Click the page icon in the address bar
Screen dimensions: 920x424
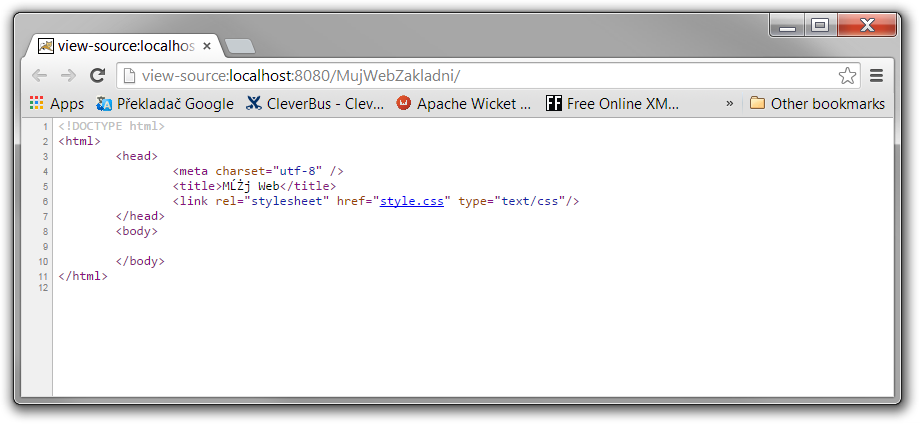click(131, 76)
